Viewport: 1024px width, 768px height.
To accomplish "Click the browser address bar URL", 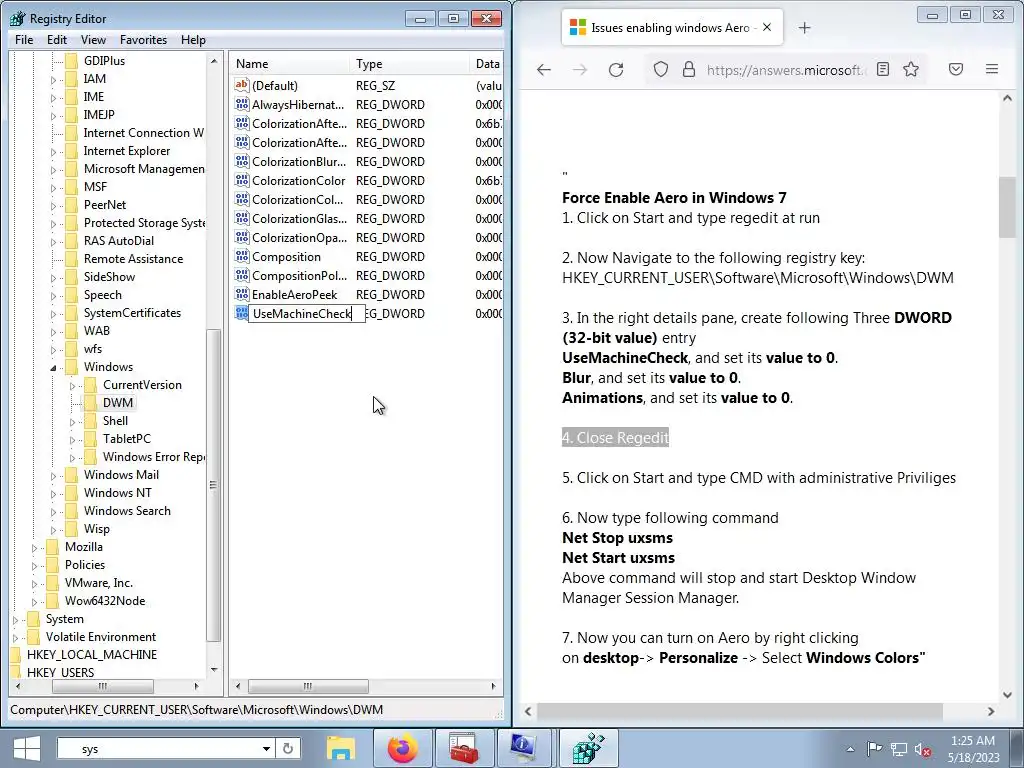I will (x=786, y=70).
